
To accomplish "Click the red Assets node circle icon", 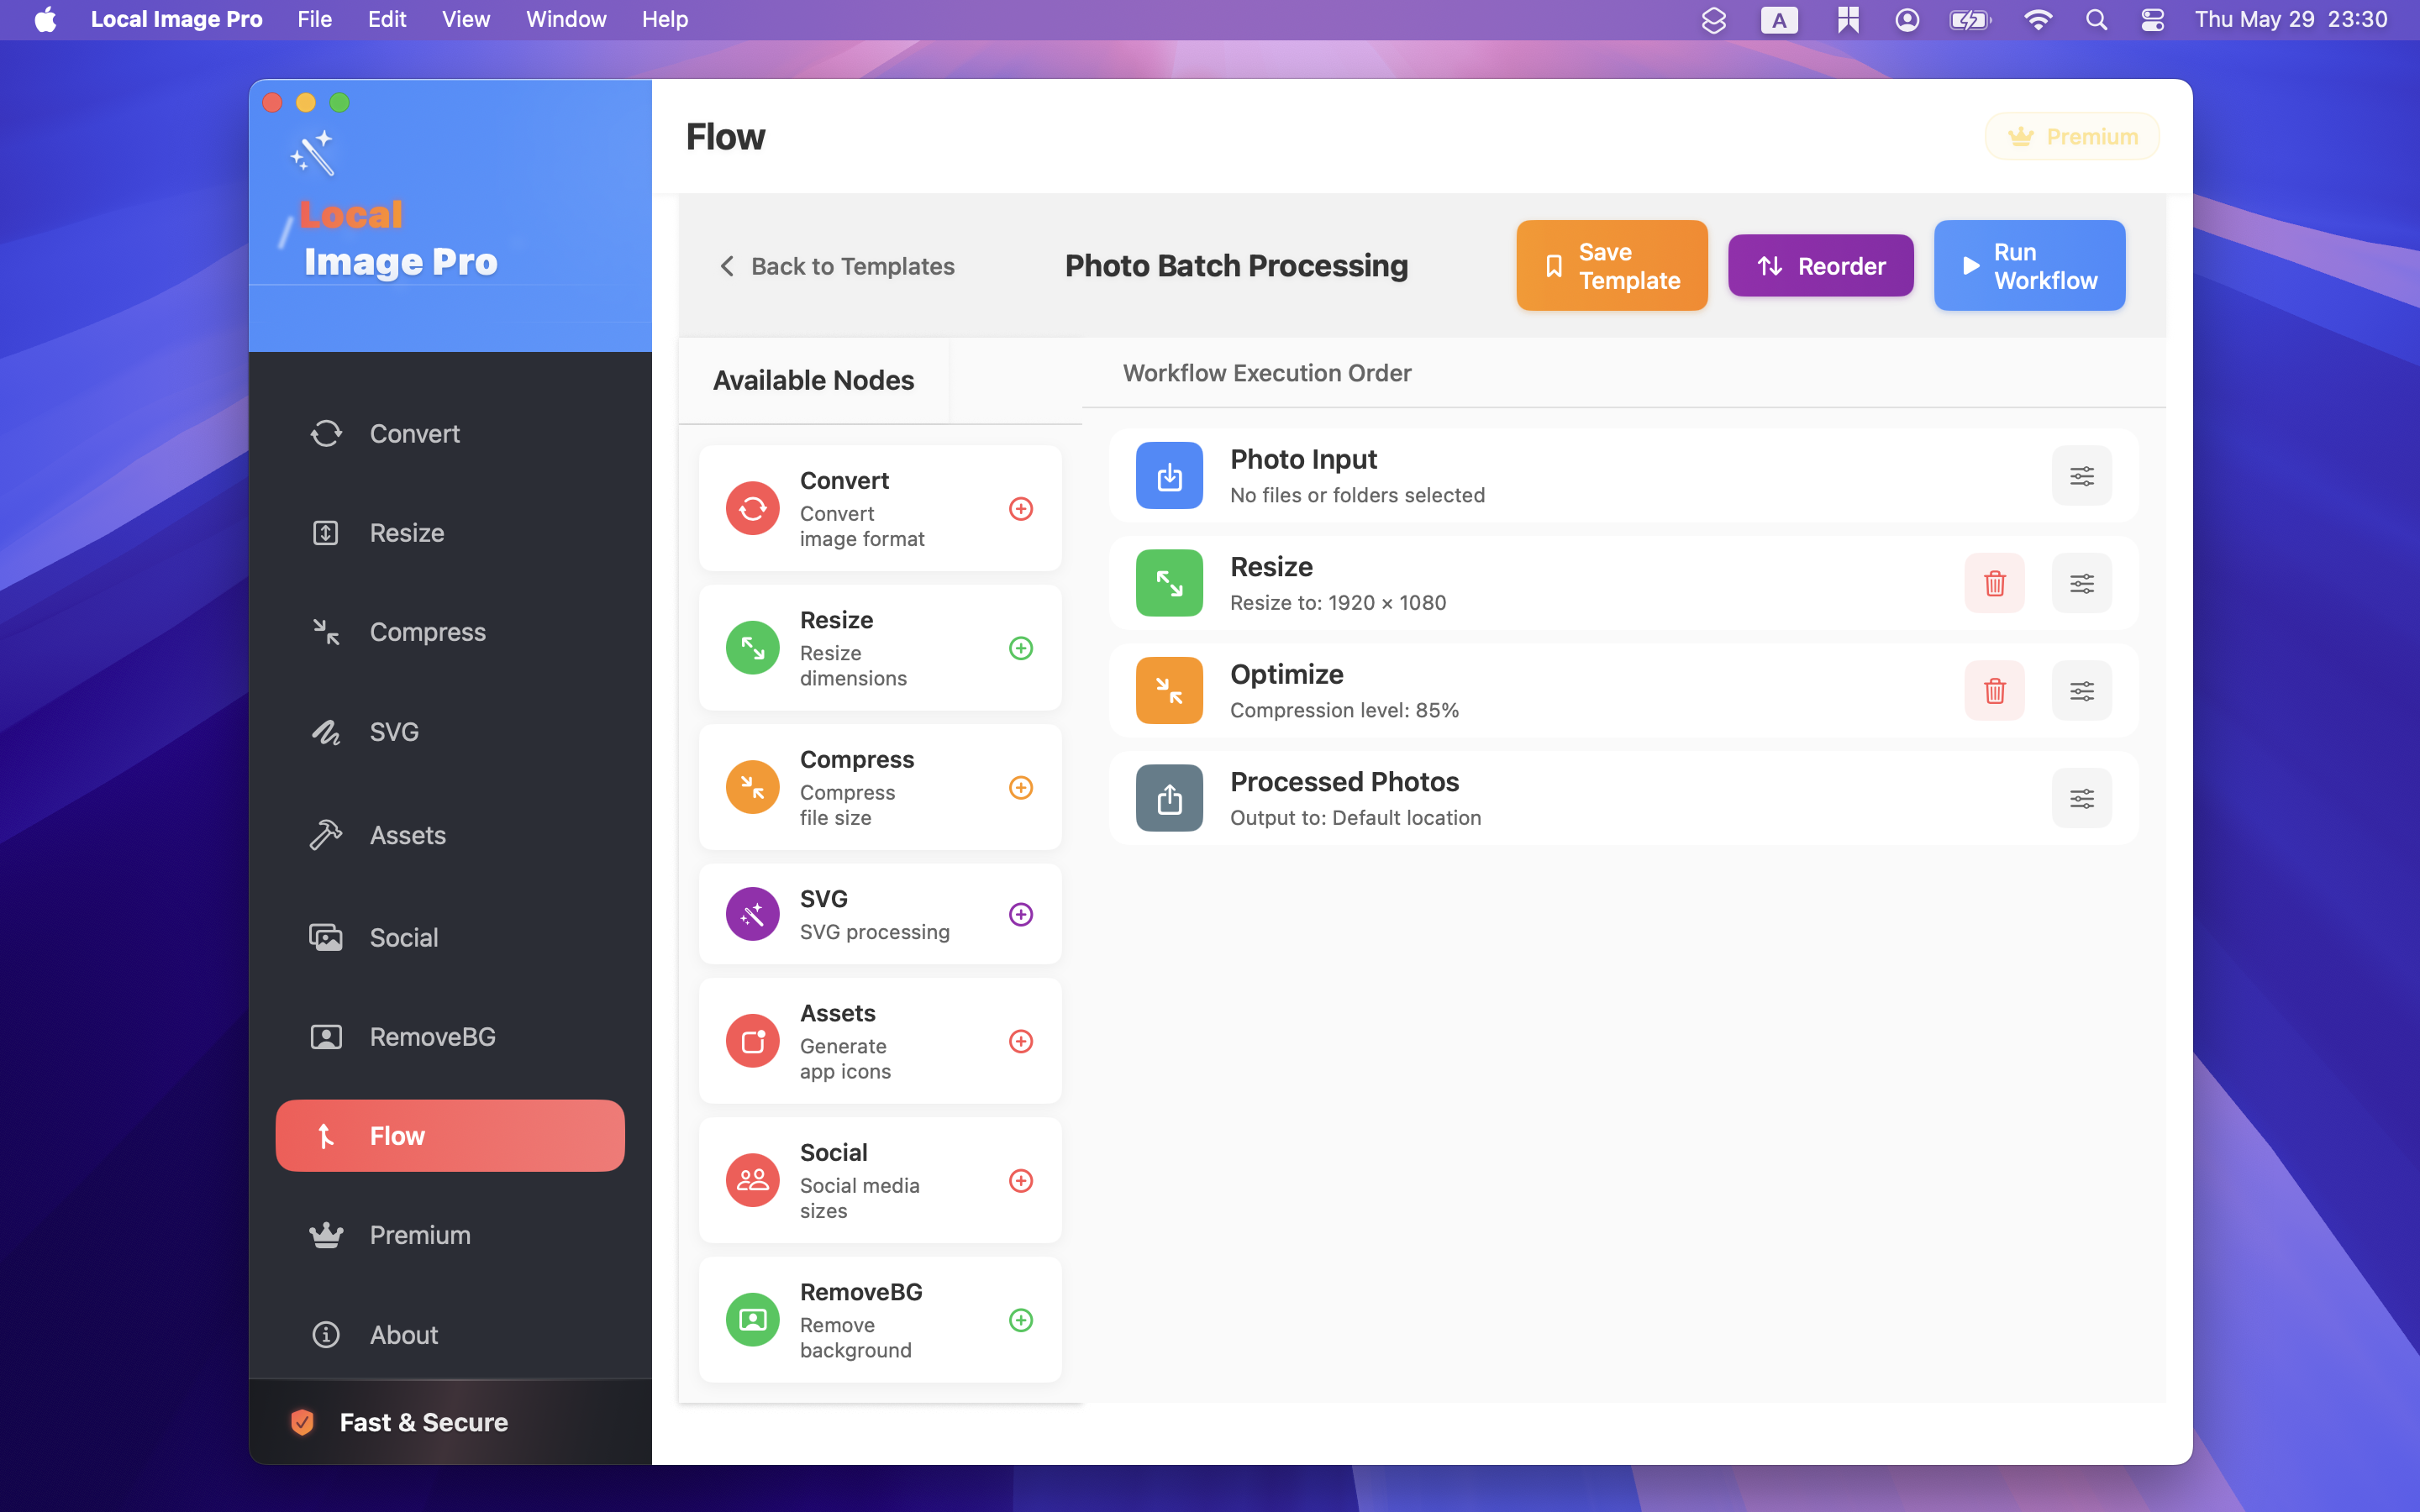I will [x=752, y=1041].
